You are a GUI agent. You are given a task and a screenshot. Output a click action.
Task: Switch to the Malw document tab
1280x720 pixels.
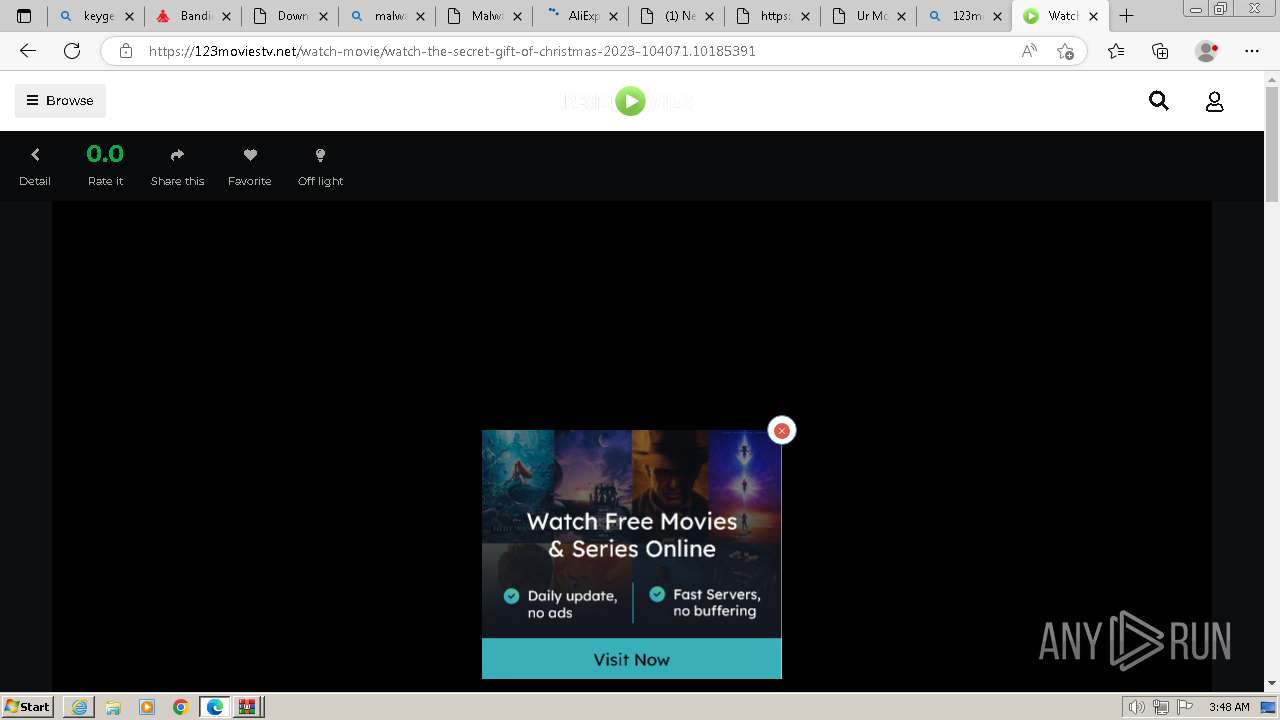[484, 16]
